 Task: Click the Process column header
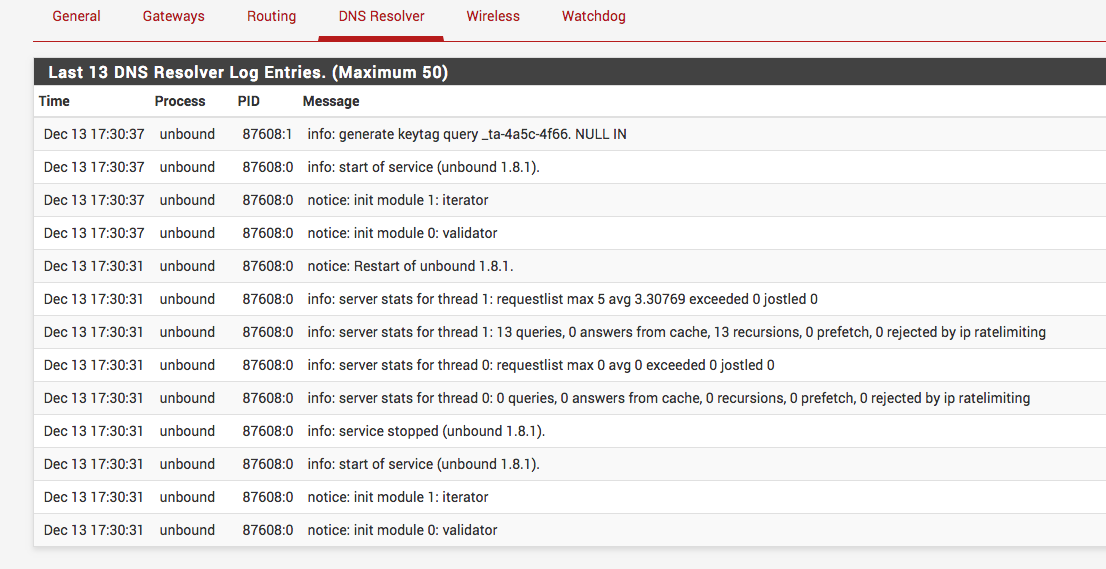(180, 101)
